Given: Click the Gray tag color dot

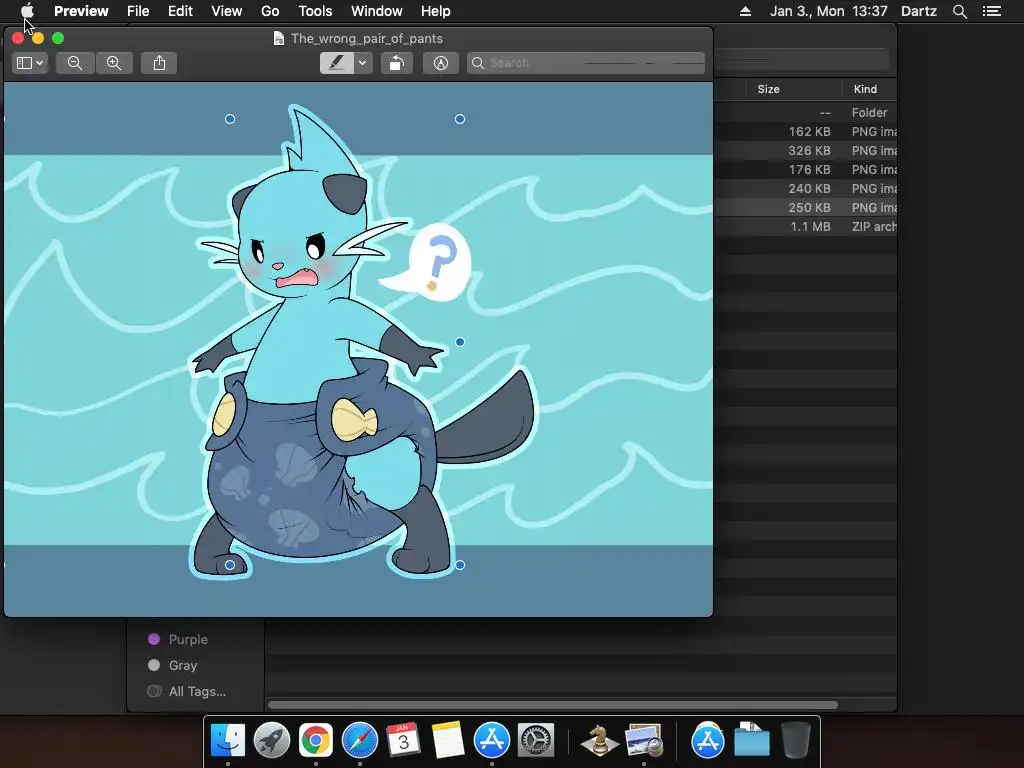Looking at the screenshot, I should coord(154,665).
